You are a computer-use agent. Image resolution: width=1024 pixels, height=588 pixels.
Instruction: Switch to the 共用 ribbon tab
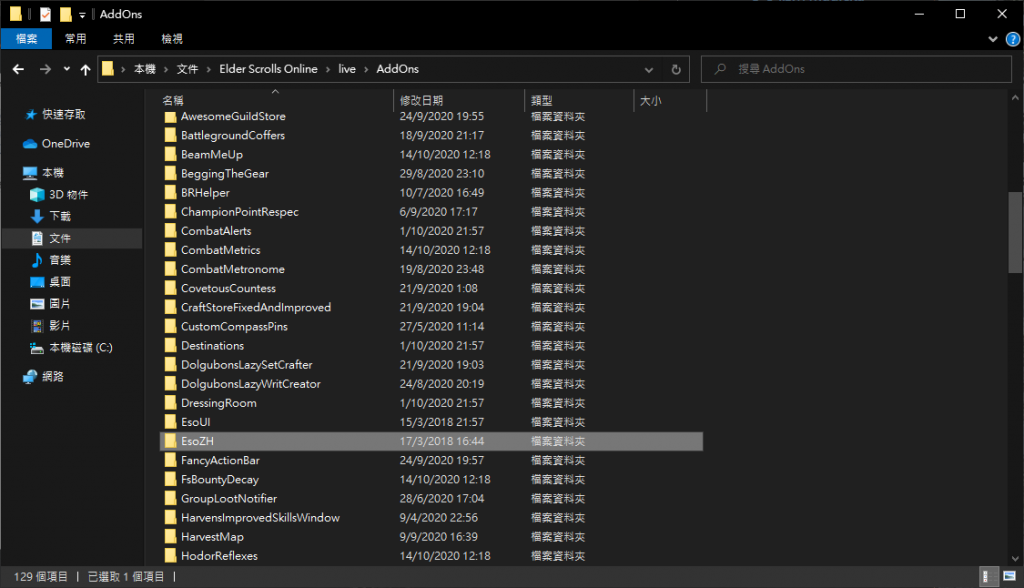coord(123,39)
